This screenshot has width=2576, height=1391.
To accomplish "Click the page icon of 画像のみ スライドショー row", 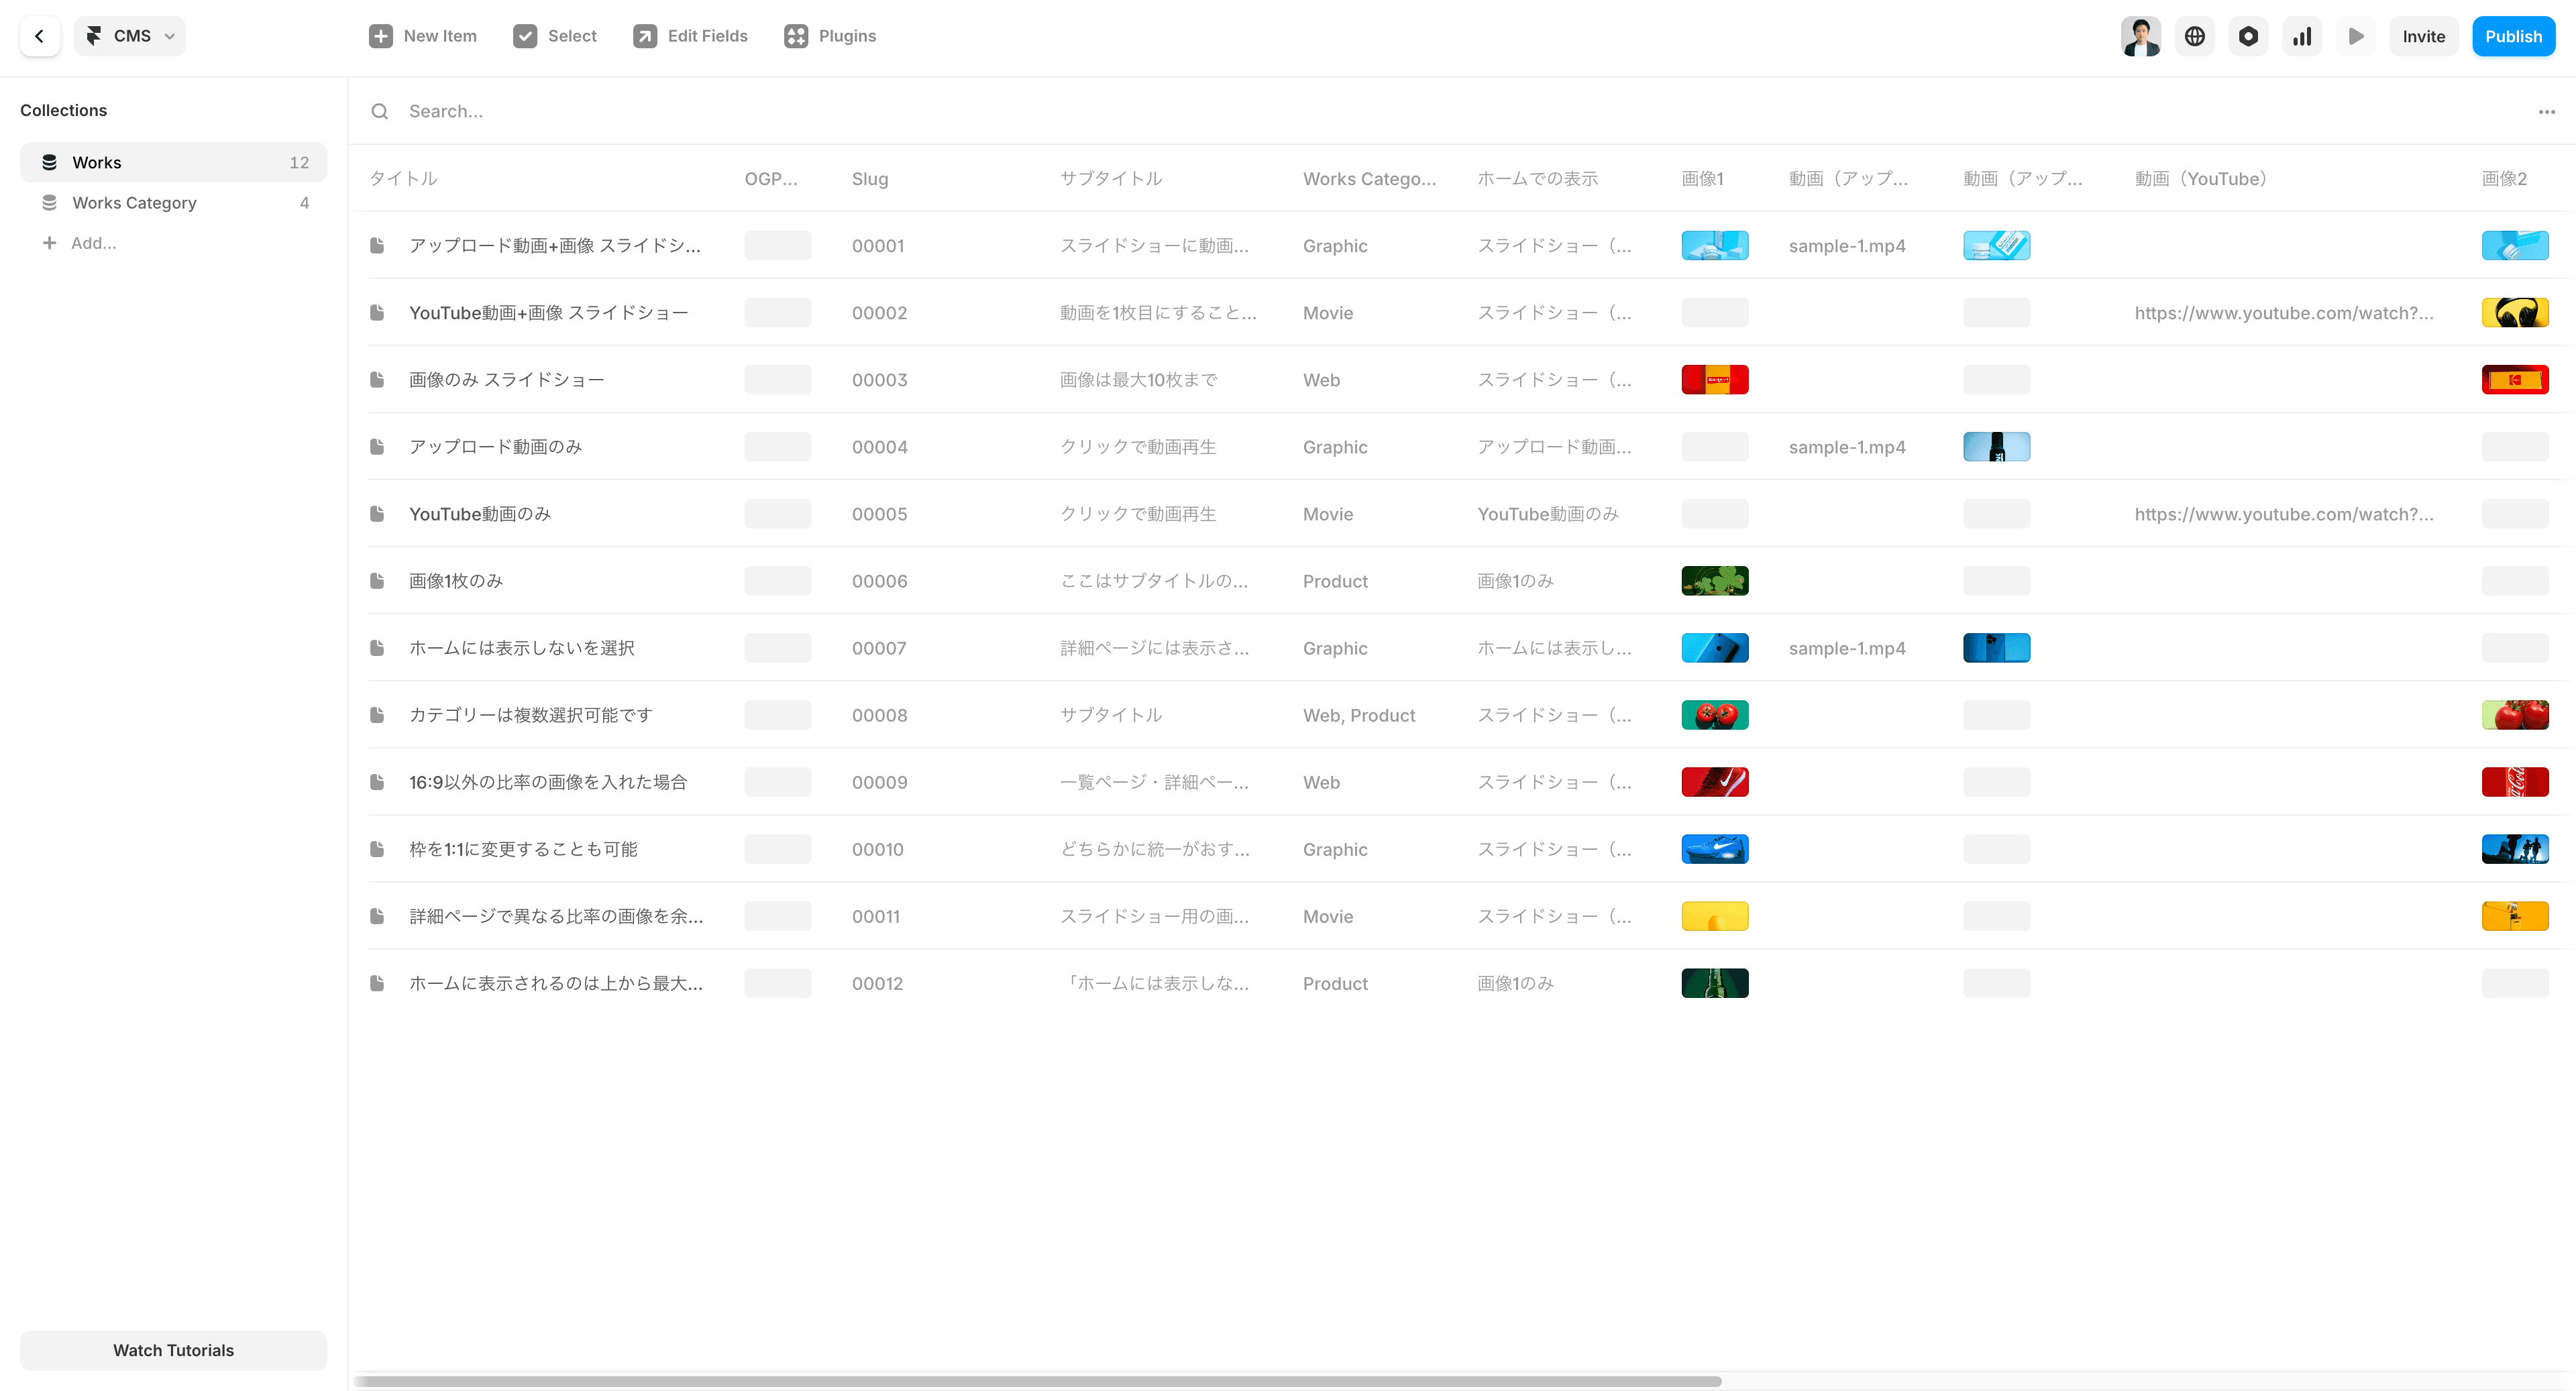I will pos(377,379).
